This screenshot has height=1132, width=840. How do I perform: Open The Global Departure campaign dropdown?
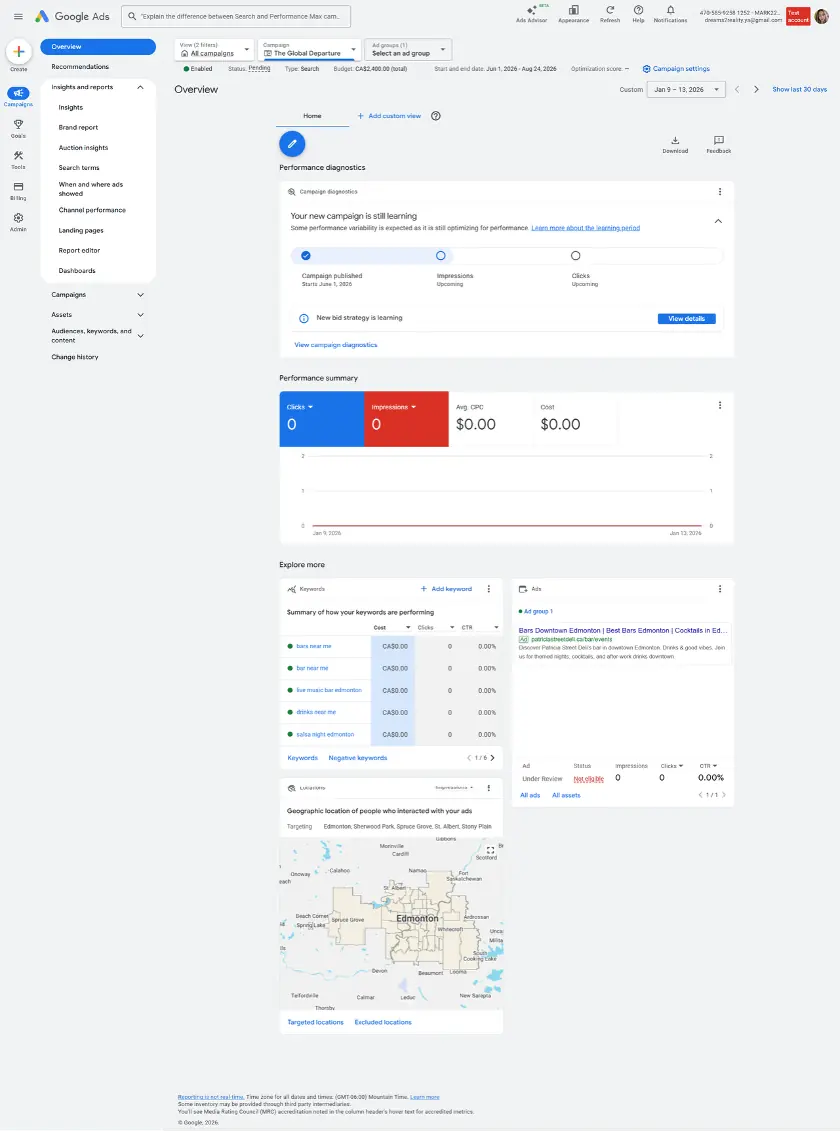pos(309,49)
